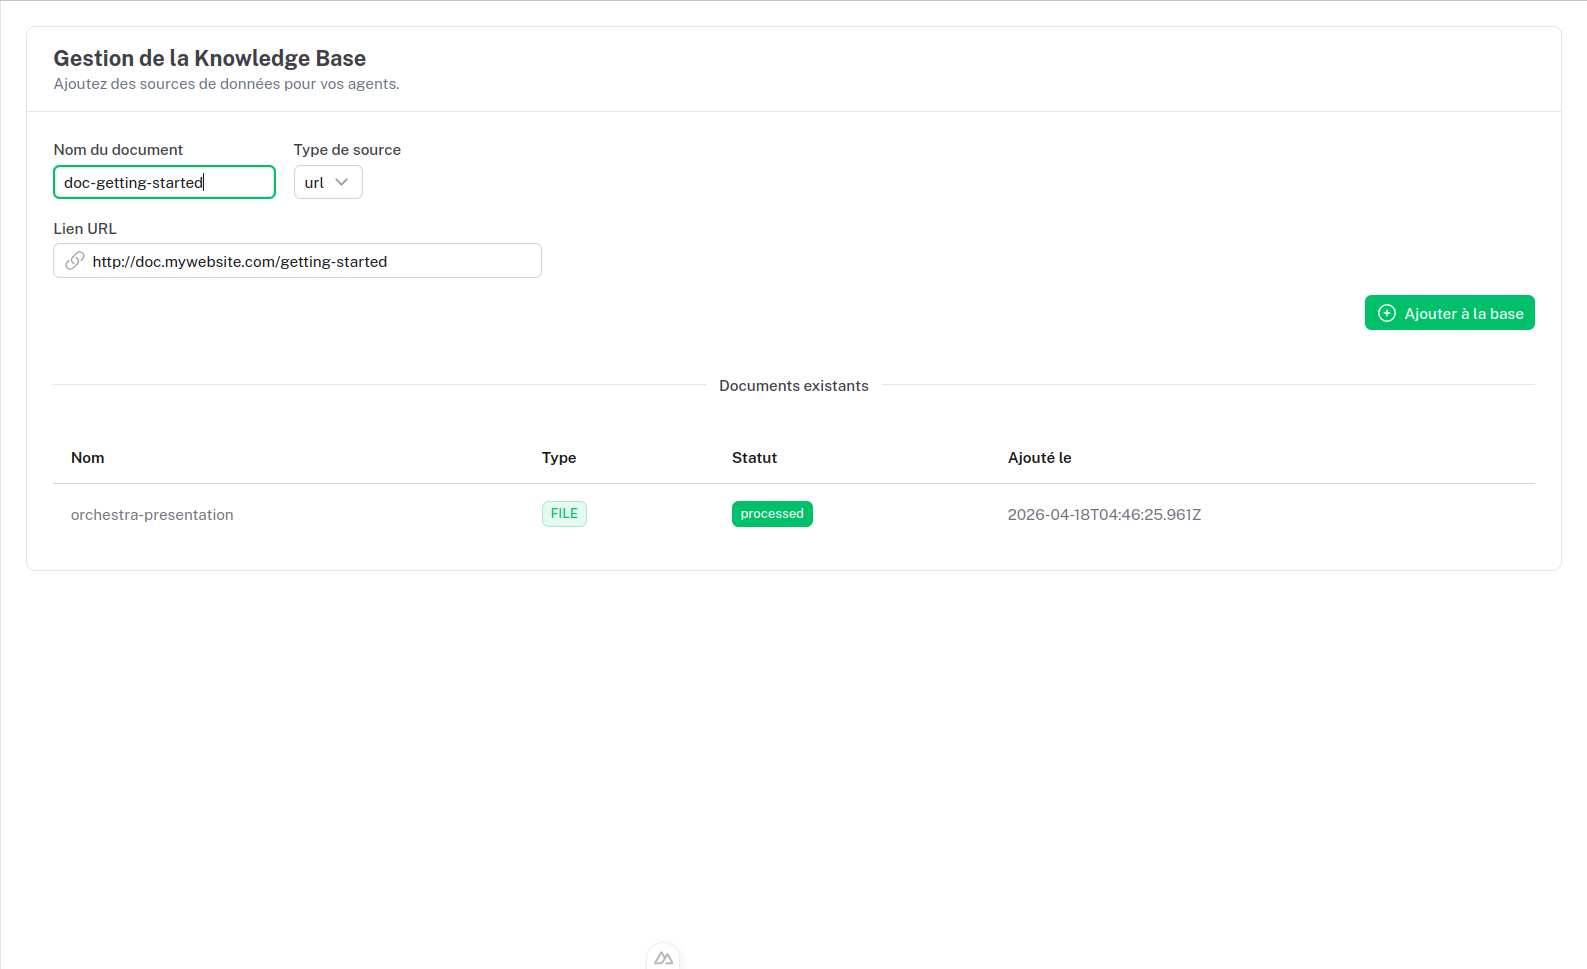Click the FILE type badge
Screen dimensions: 1587x969
564,514
